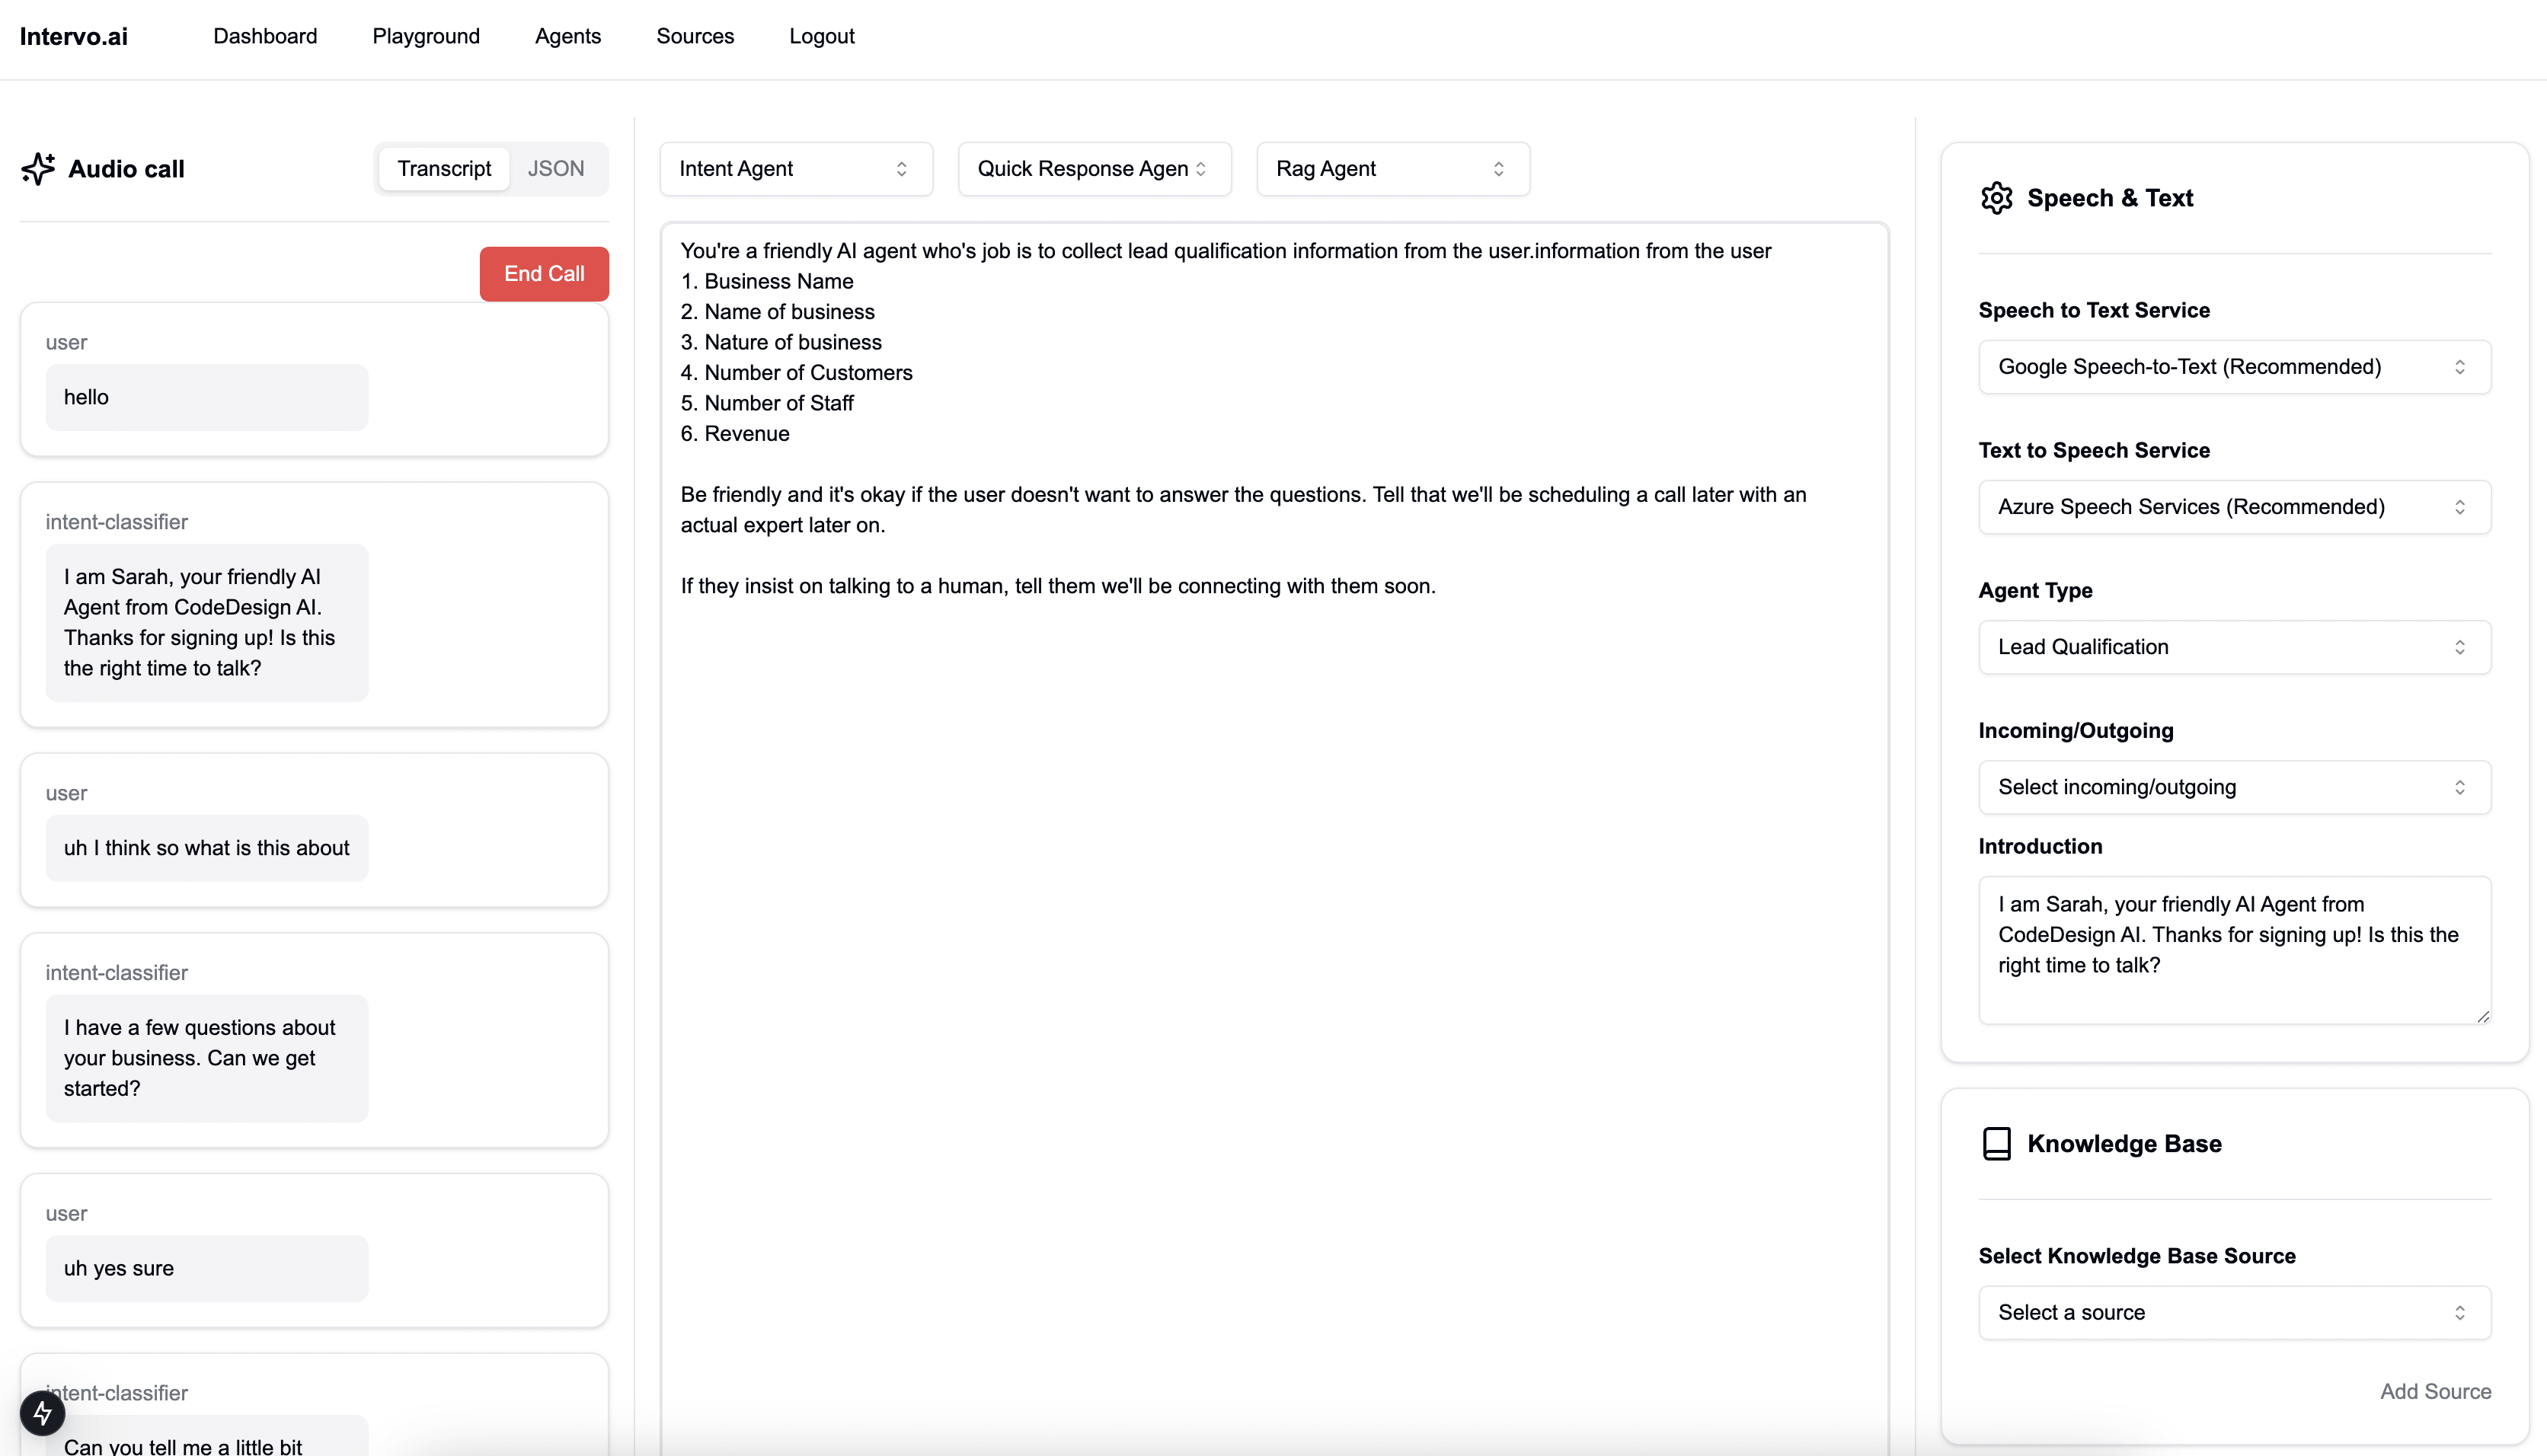Click the Rag Agent chevron arrows

pos(1498,169)
